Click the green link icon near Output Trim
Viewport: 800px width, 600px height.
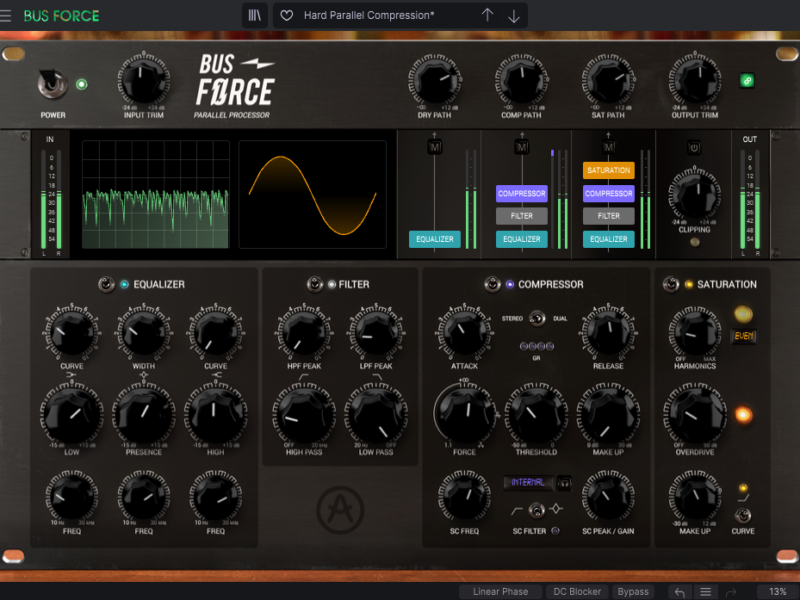(x=746, y=81)
